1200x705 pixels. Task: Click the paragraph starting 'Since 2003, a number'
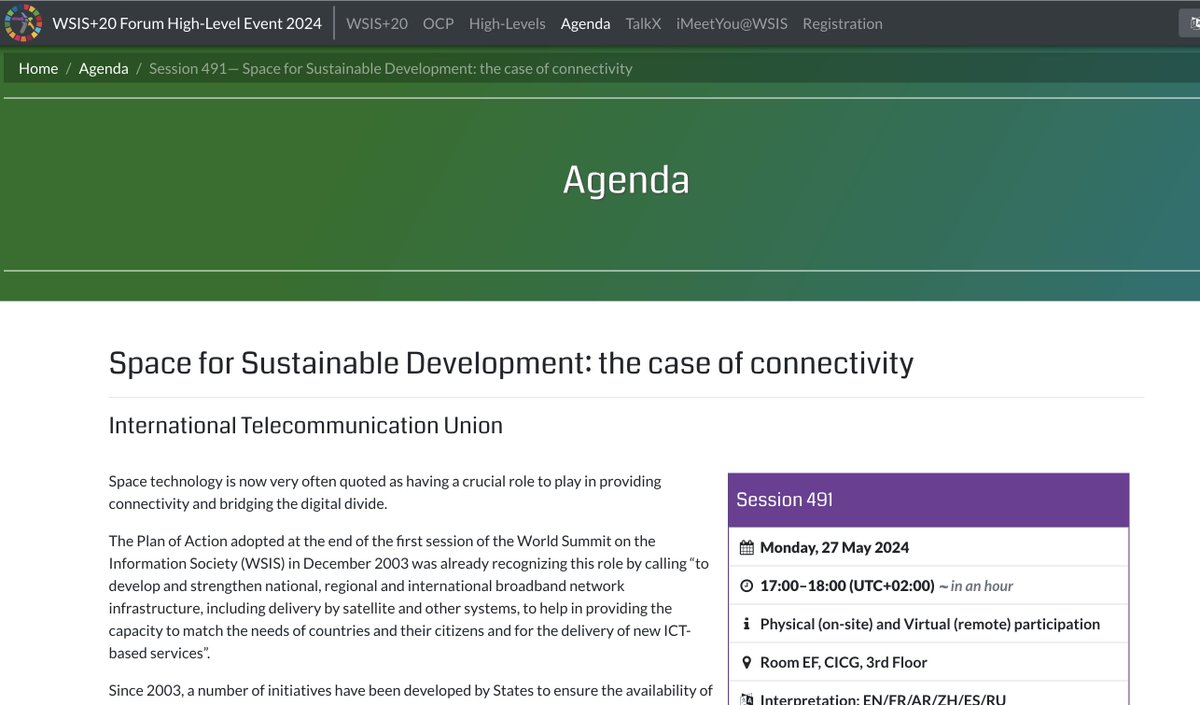[410, 691]
